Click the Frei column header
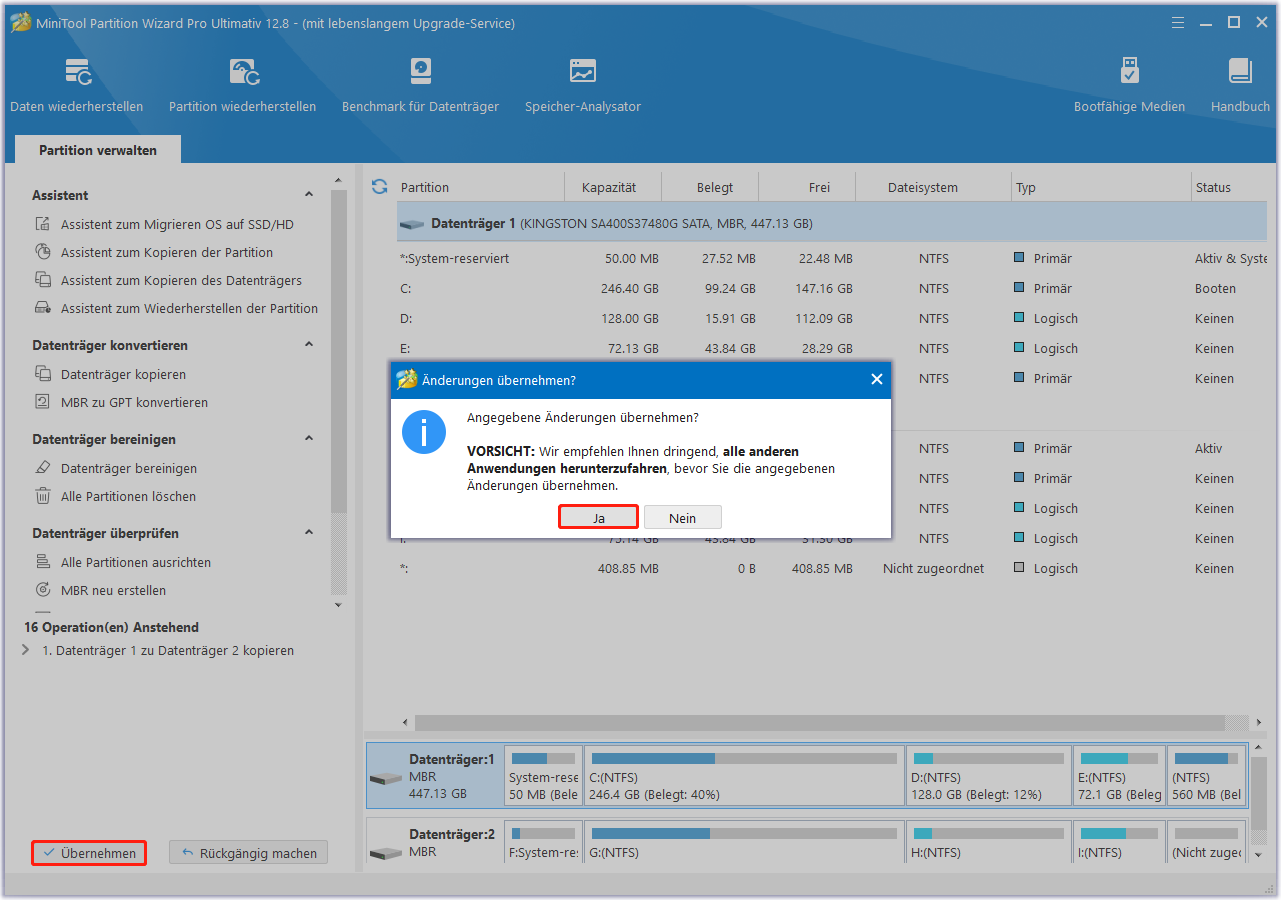This screenshot has width=1281, height=900. coord(808,187)
